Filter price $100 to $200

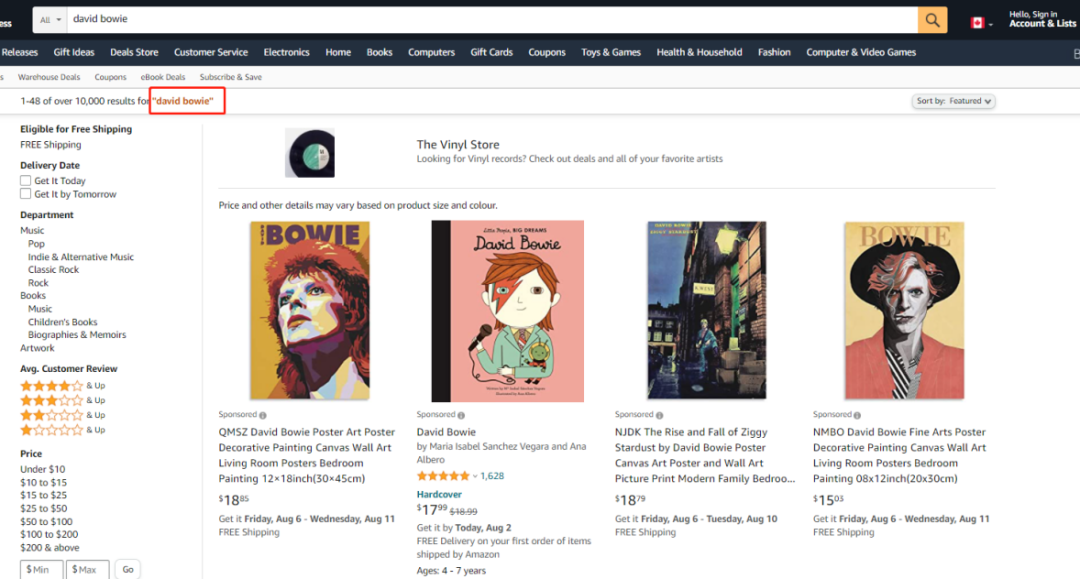[x=49, y=535]
